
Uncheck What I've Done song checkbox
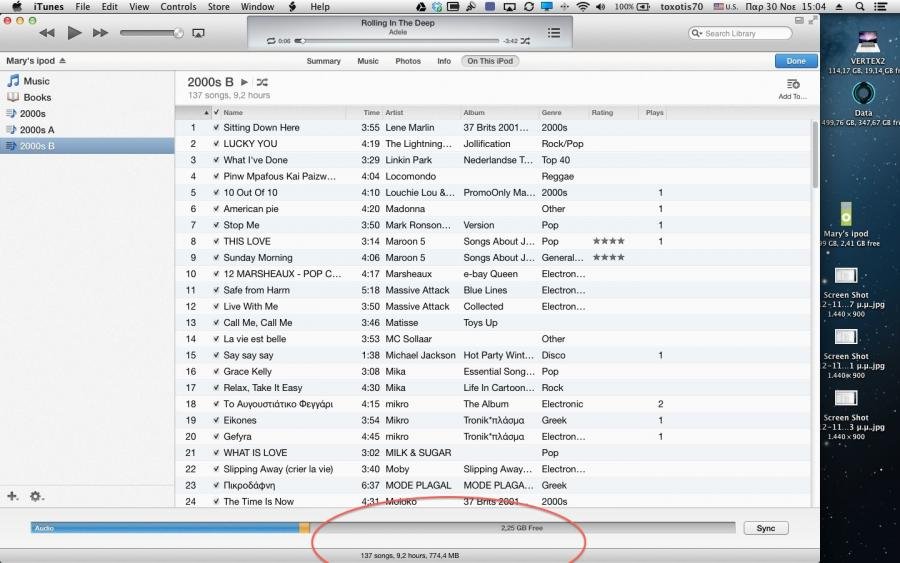click(216, 160)
